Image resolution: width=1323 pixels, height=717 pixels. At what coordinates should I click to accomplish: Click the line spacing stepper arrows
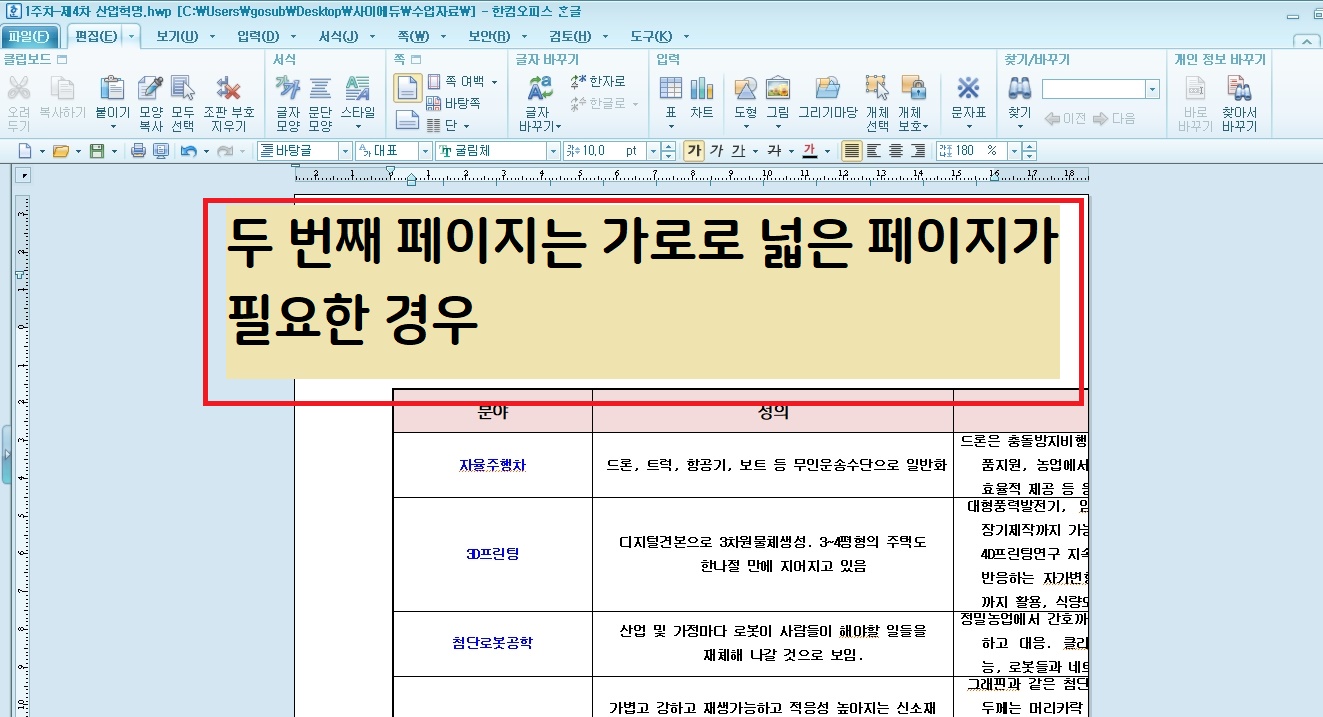point(1030,151)
